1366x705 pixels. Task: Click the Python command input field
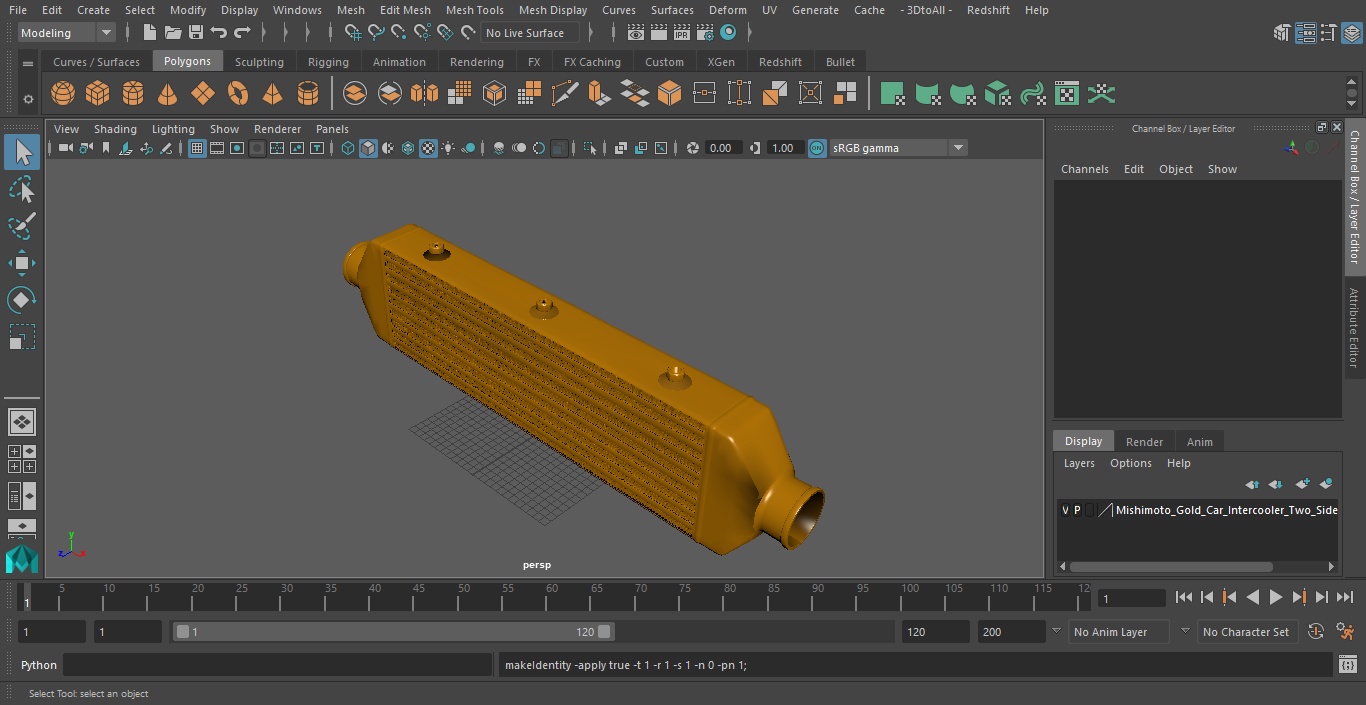coord(278,665)
